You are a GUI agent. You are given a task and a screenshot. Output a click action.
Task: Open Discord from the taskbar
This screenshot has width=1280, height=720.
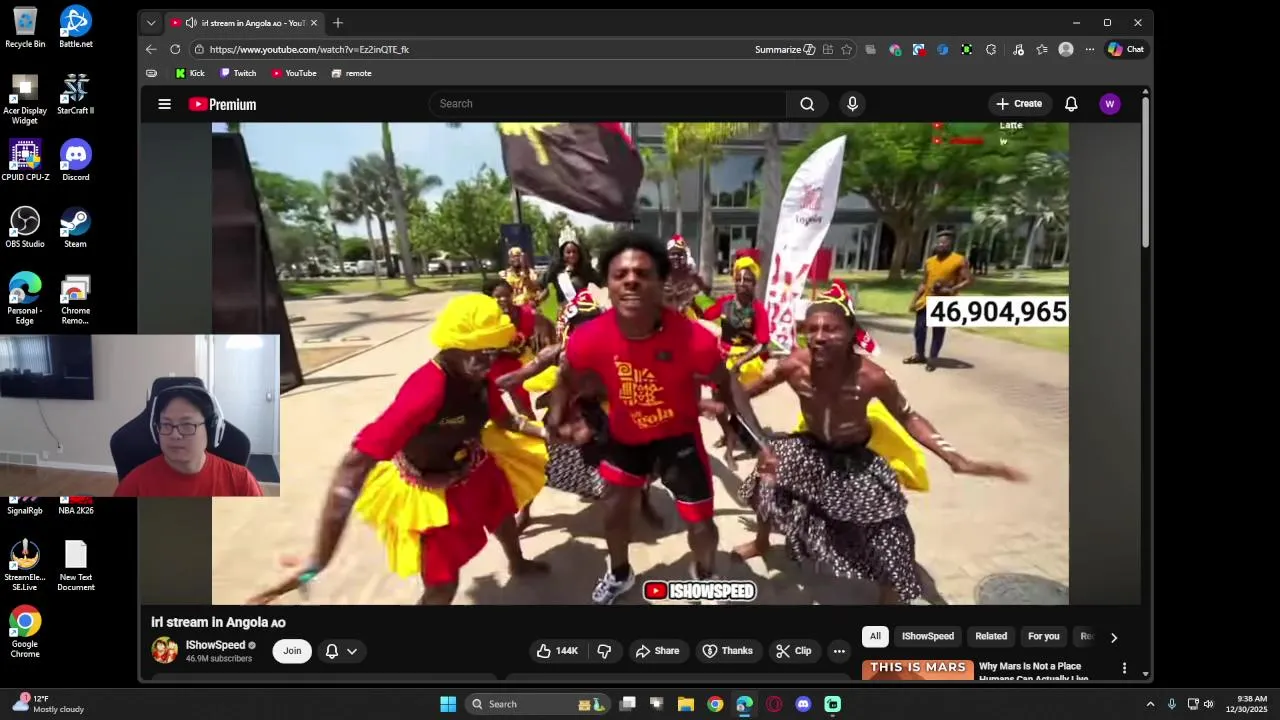pyautogui.click(x=803, y=704)
